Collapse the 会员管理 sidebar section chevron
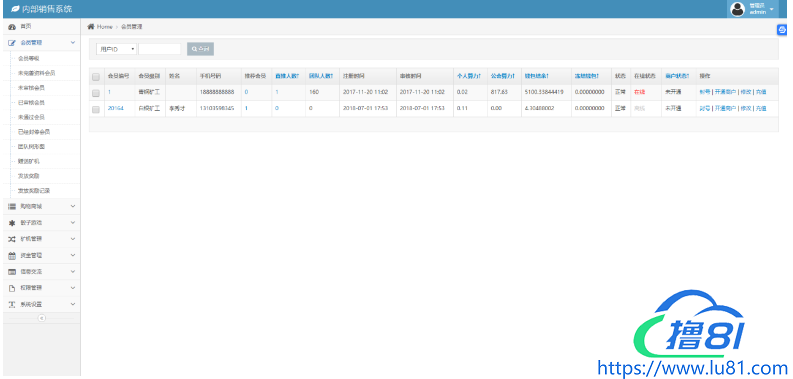This screenshot has width=793, height=379. click(73, 43)
